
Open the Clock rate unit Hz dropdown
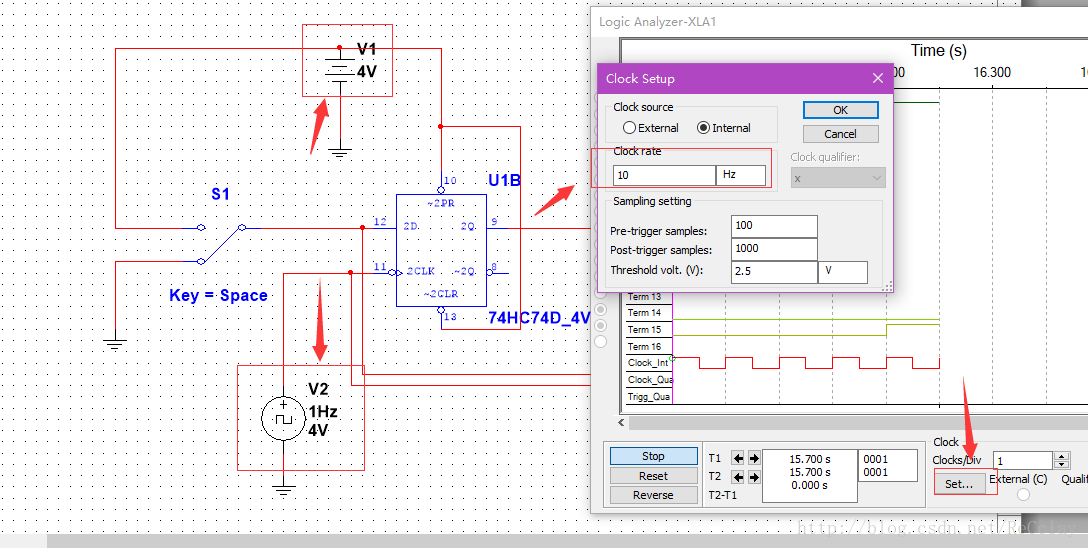pyautogui.click(x=741, y=175)
